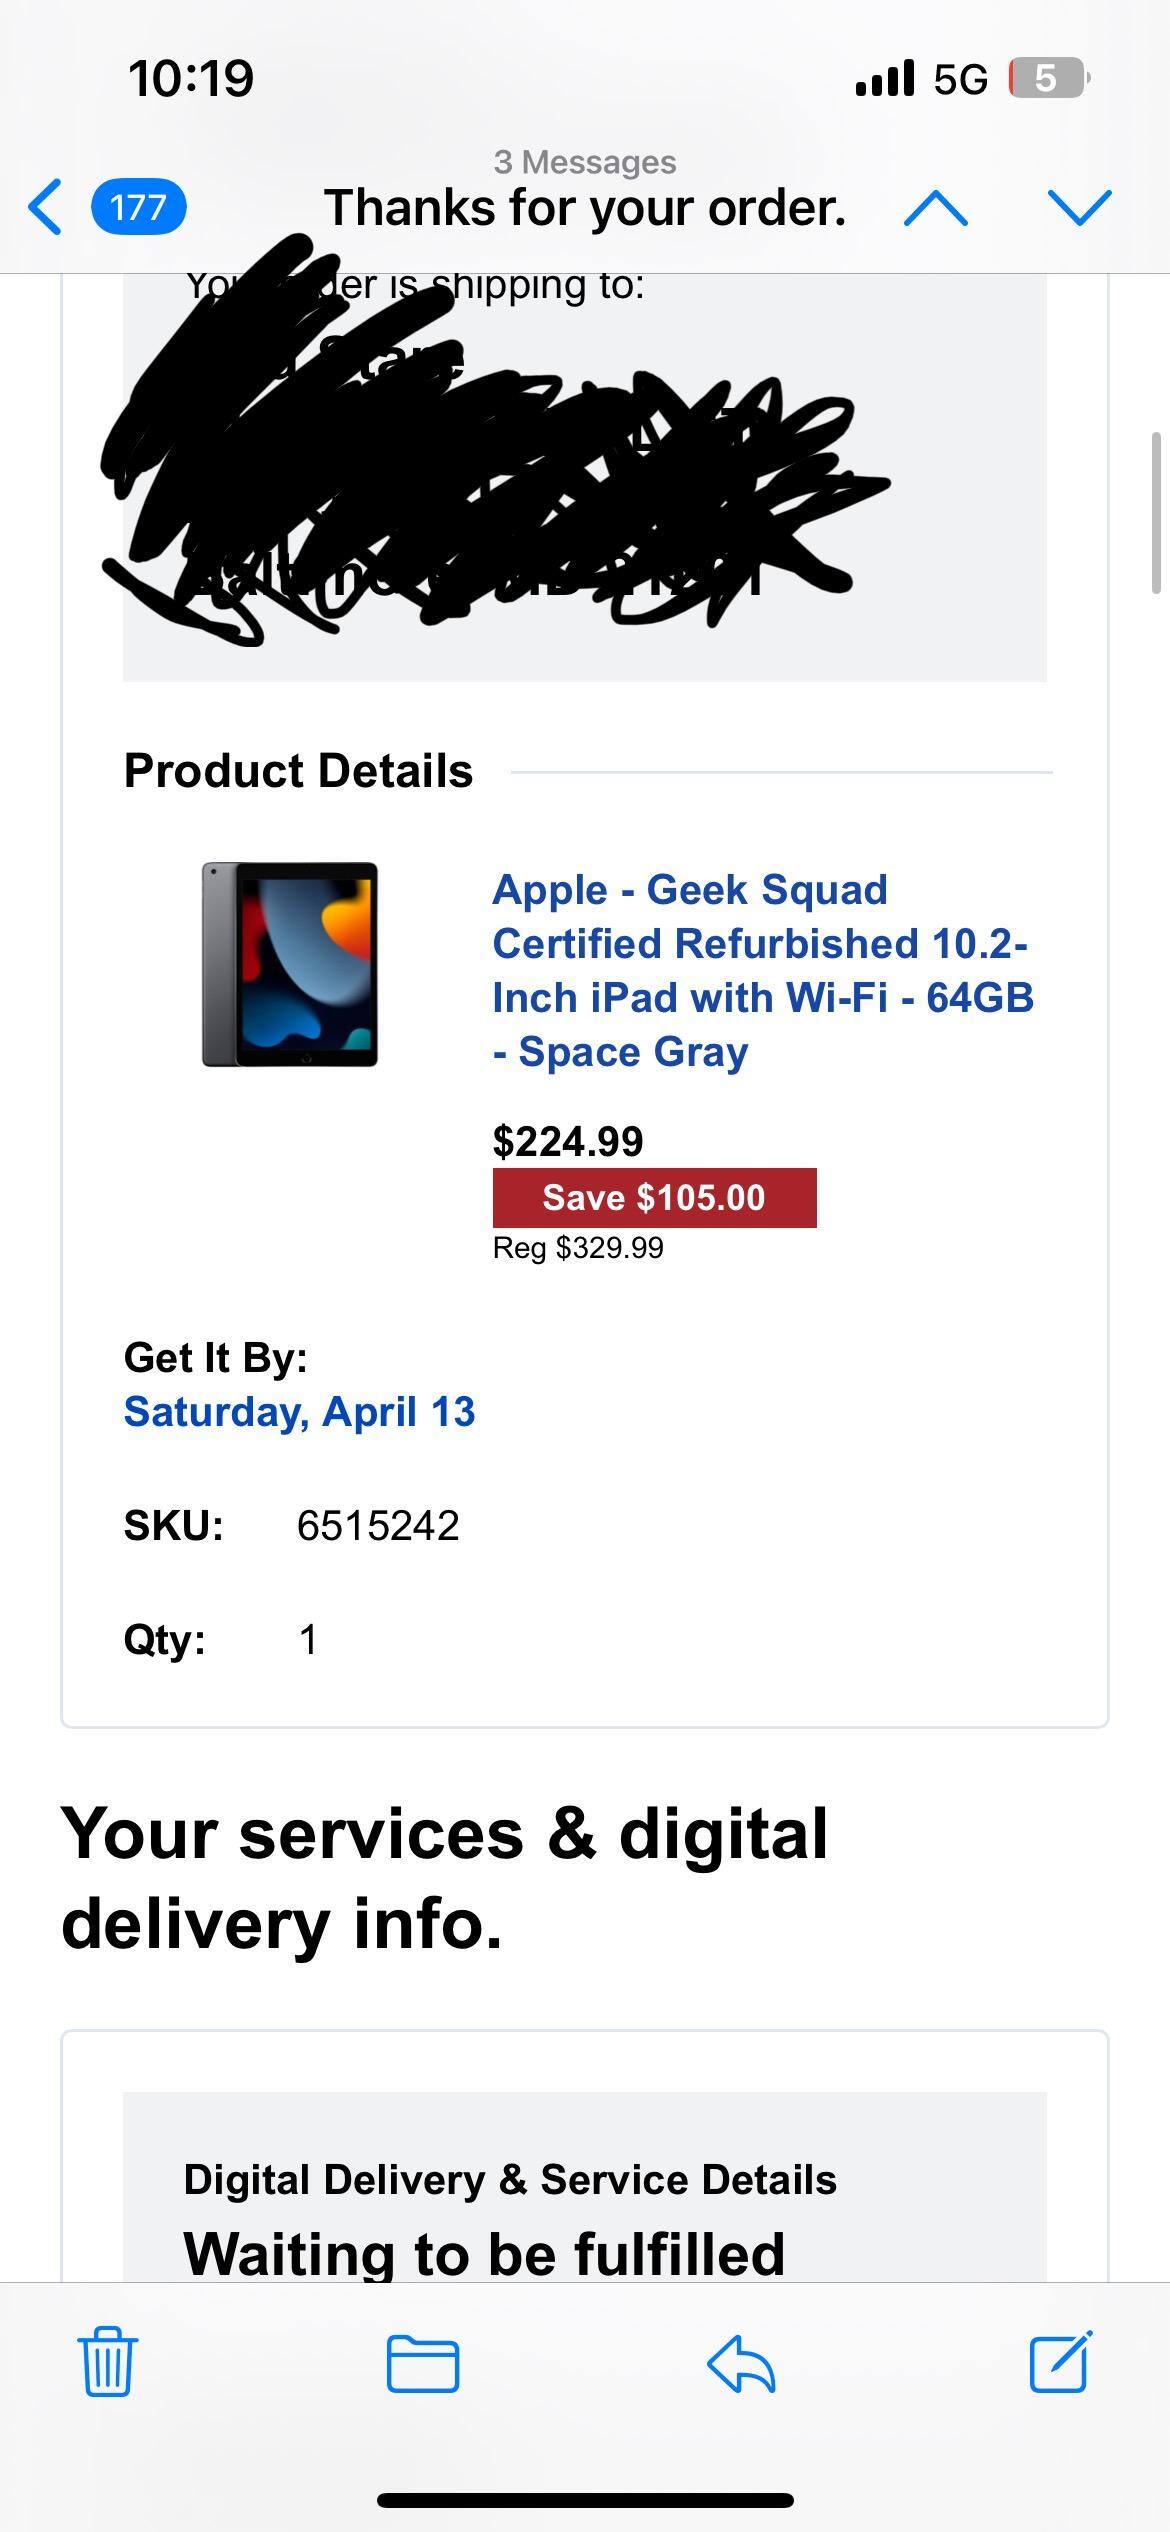Open the iPad product details link
The width and height of the screenshot is (1170, 2532).
pos(765,970)
